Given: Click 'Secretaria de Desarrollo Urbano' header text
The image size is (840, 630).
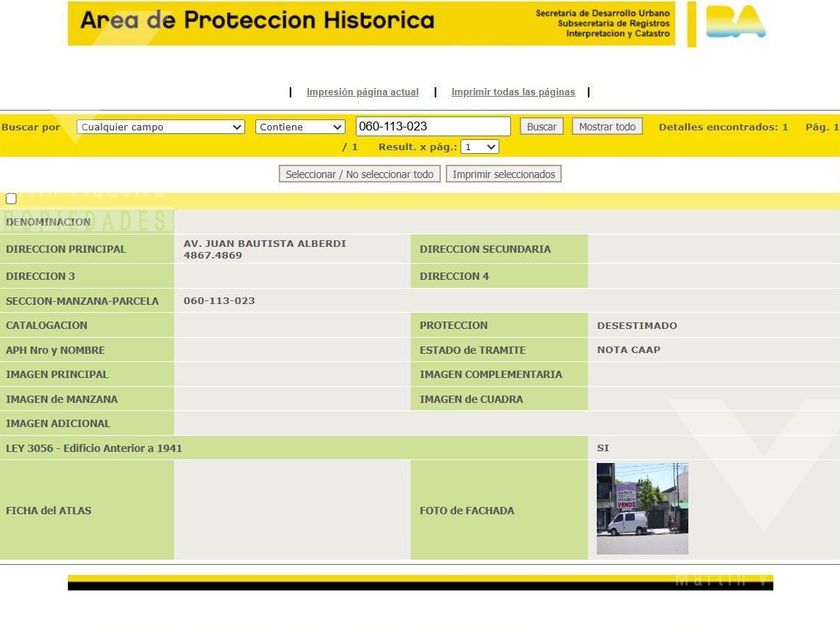Looking at the screenshot, I should tap(603, 13).
